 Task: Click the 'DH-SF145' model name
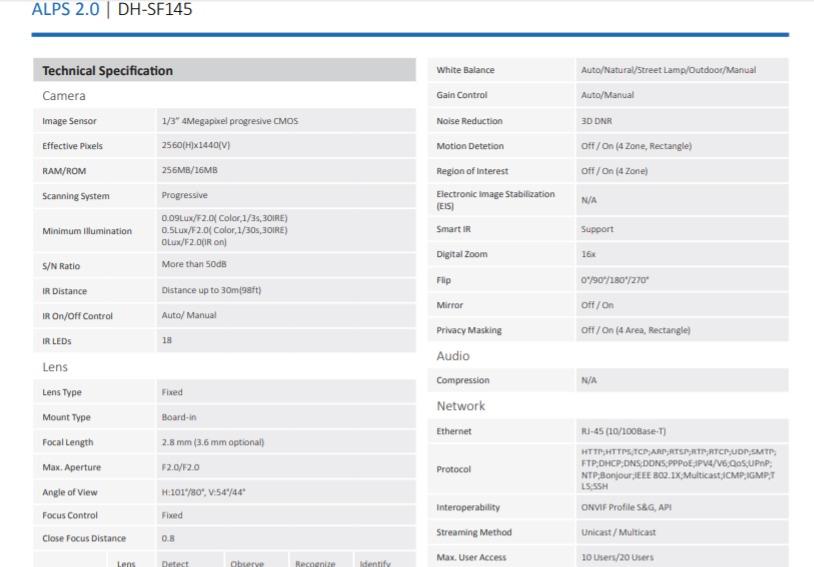pyautogui.click(x=155, y=9)
